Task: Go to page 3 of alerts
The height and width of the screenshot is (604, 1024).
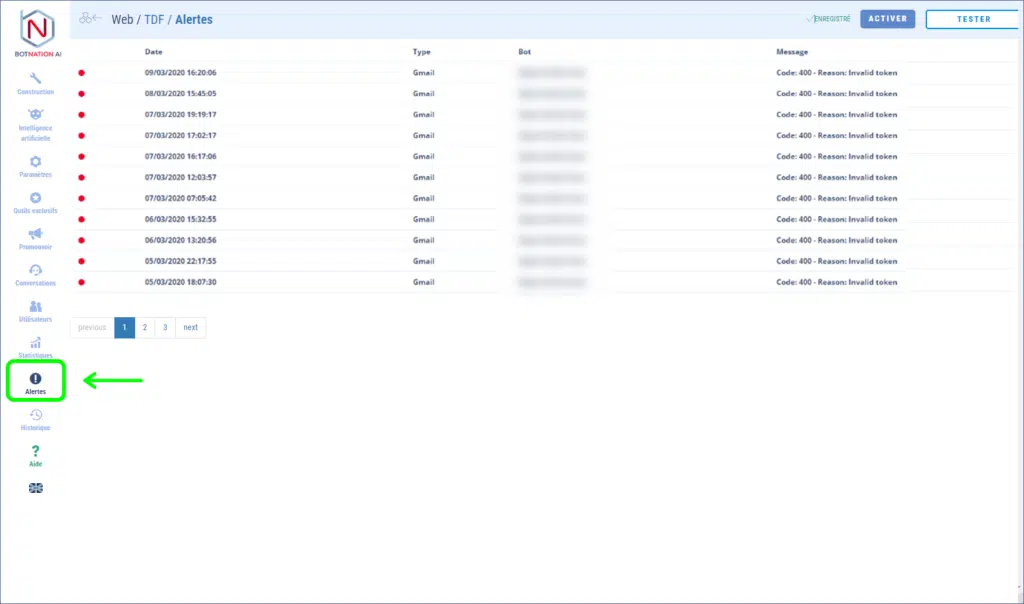Action: 165,327
